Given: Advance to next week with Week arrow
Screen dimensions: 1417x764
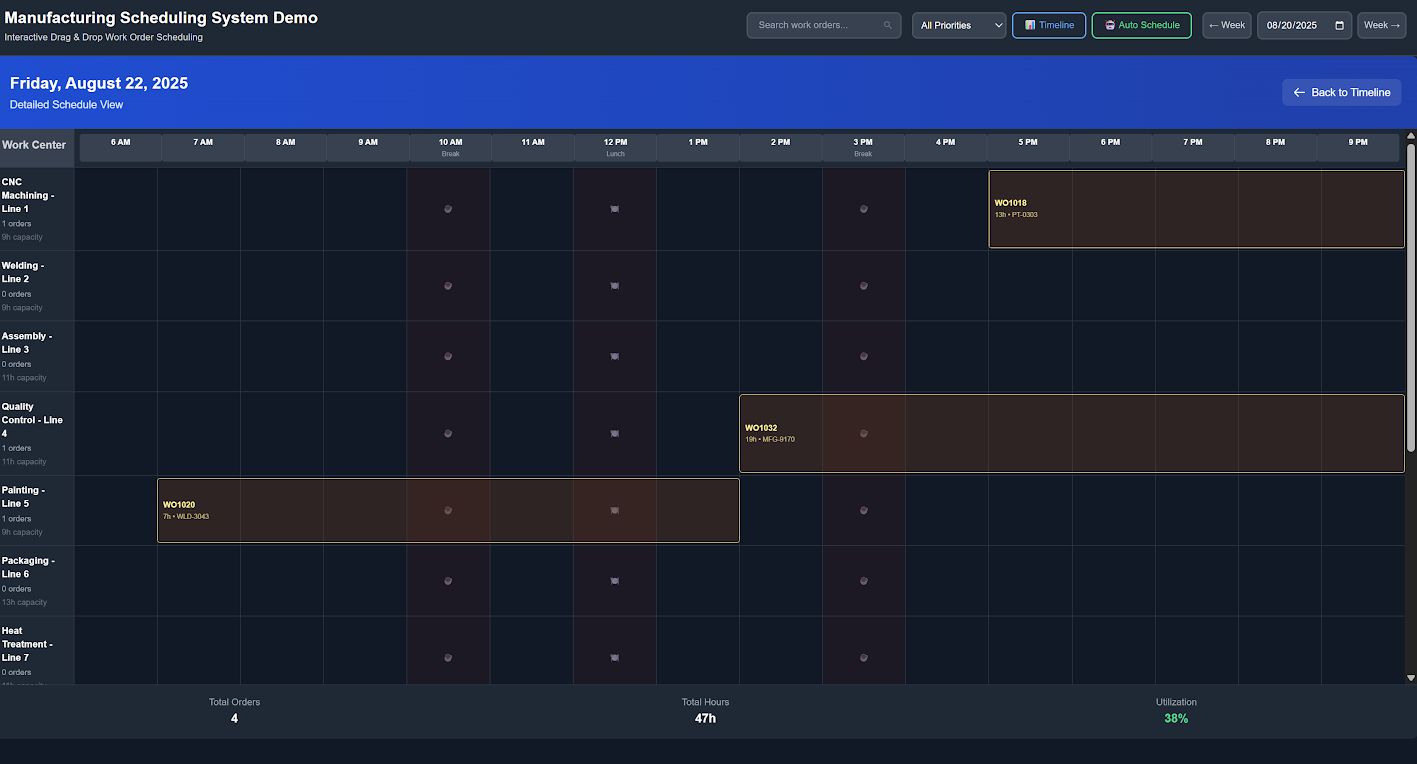Looking at the screenshot, I should point(1381,24).
